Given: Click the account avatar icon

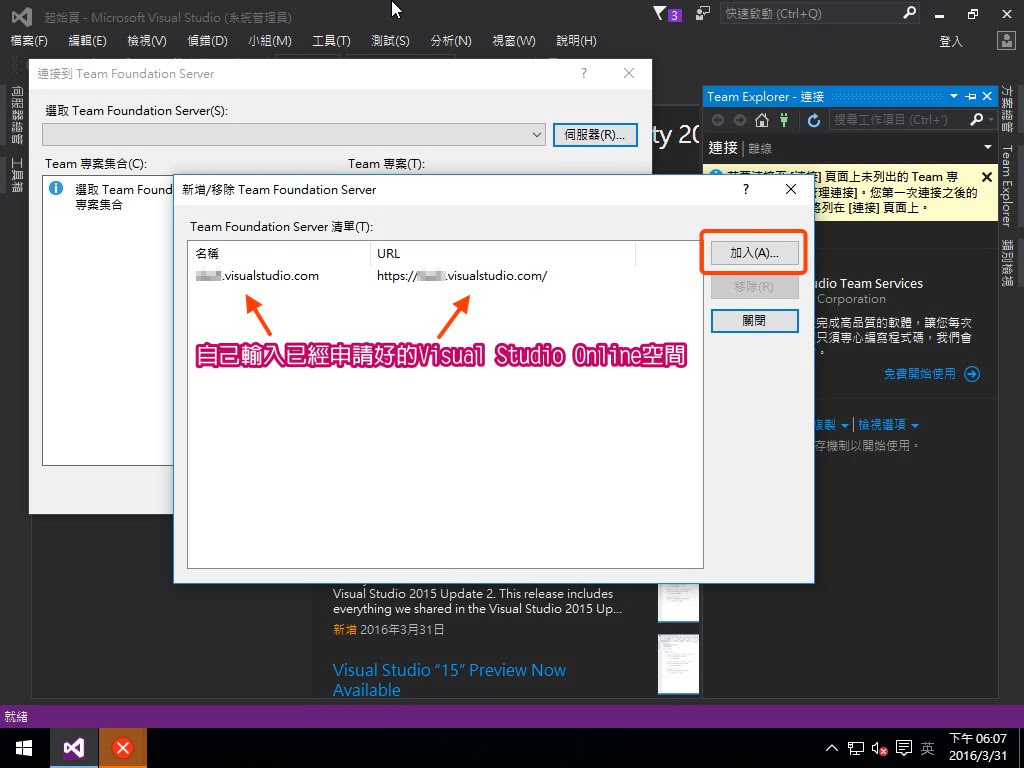Looking at the screenshot, I should tap(1006, 40).
